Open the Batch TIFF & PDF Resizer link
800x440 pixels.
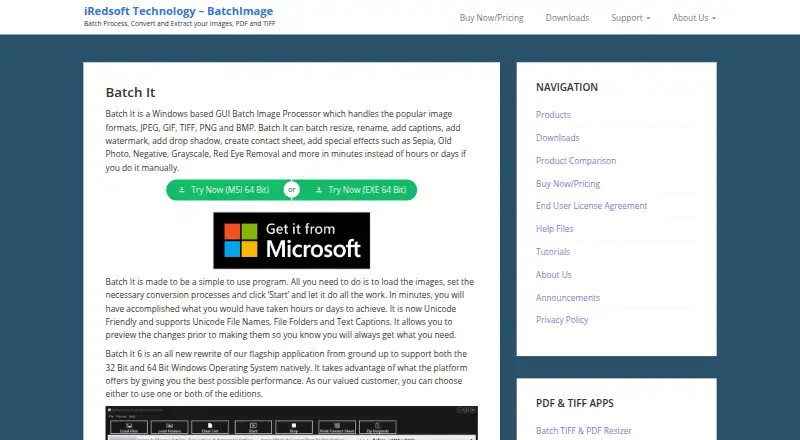[x=584, y=431]
